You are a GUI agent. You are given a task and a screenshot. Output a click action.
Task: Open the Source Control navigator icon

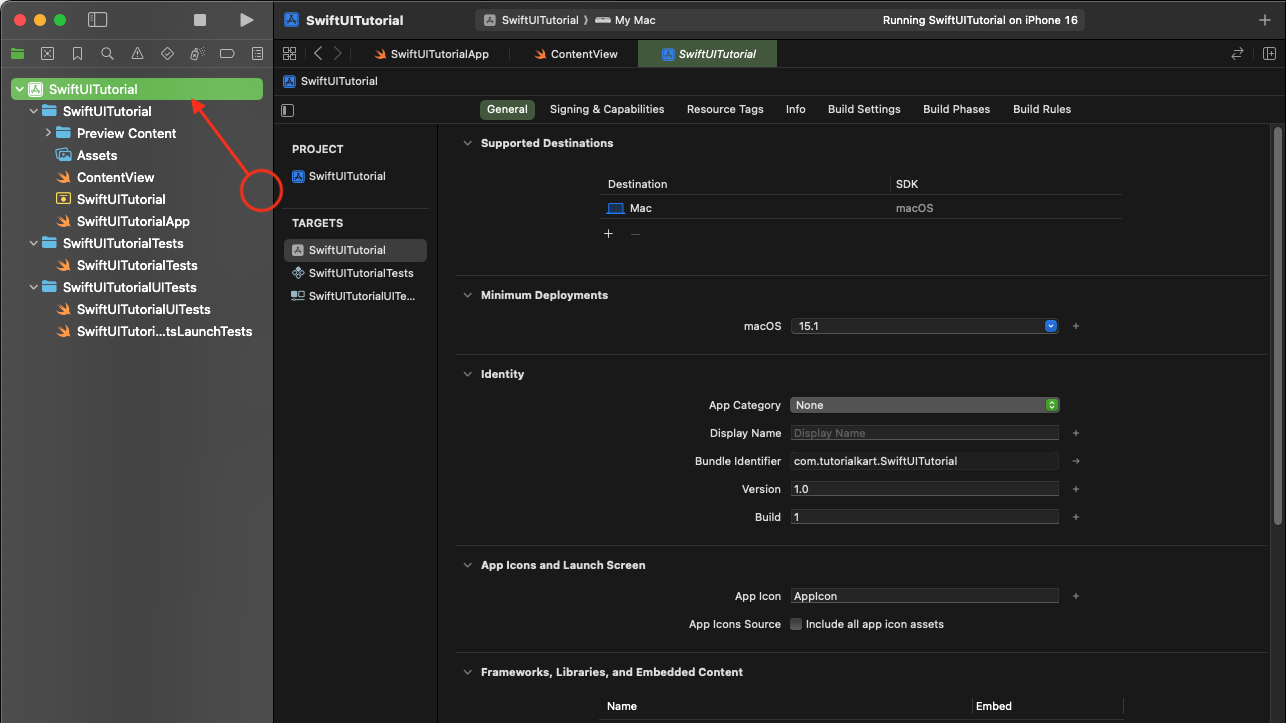pos(47,53)
